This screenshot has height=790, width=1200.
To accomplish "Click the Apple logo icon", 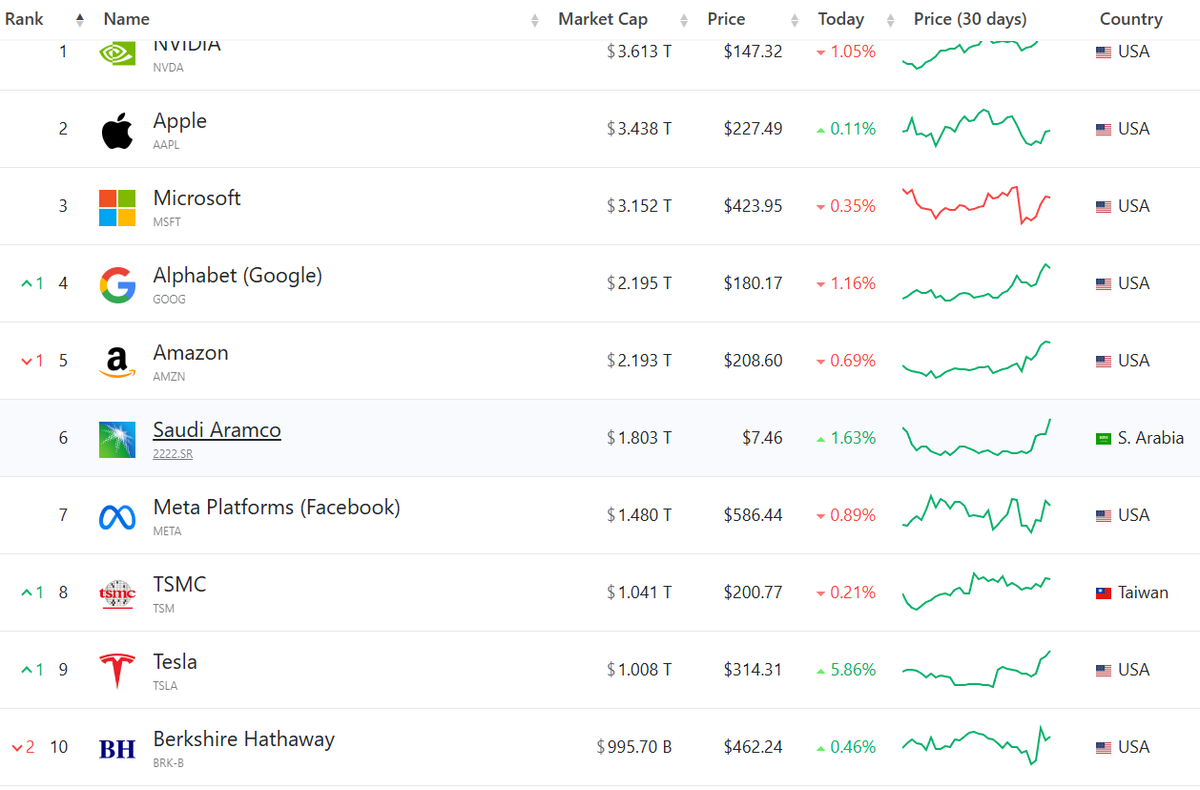I will pos(117,130).
